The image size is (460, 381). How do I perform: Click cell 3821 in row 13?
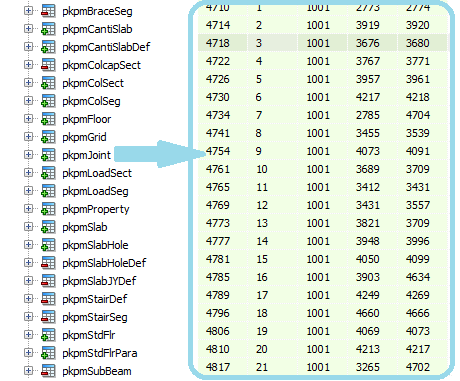(368, 223)
